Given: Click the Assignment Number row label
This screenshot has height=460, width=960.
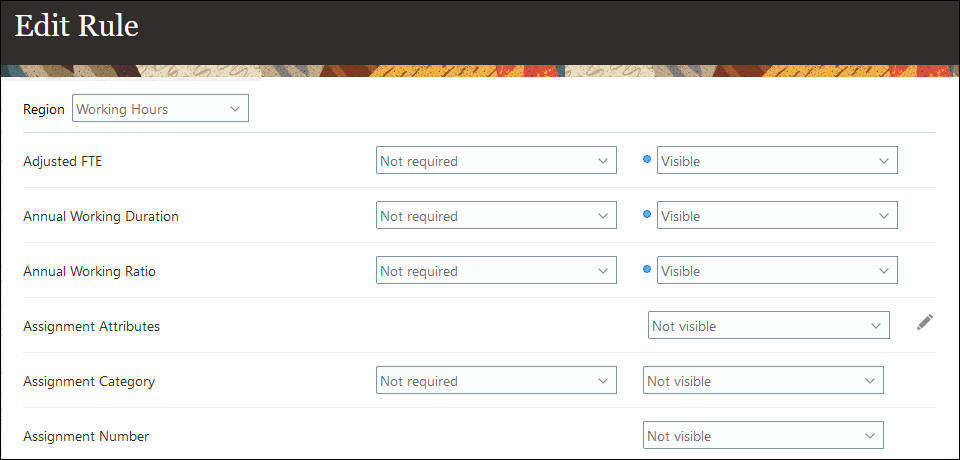Looking at the screenshot, I should click(x=86, y=436).
